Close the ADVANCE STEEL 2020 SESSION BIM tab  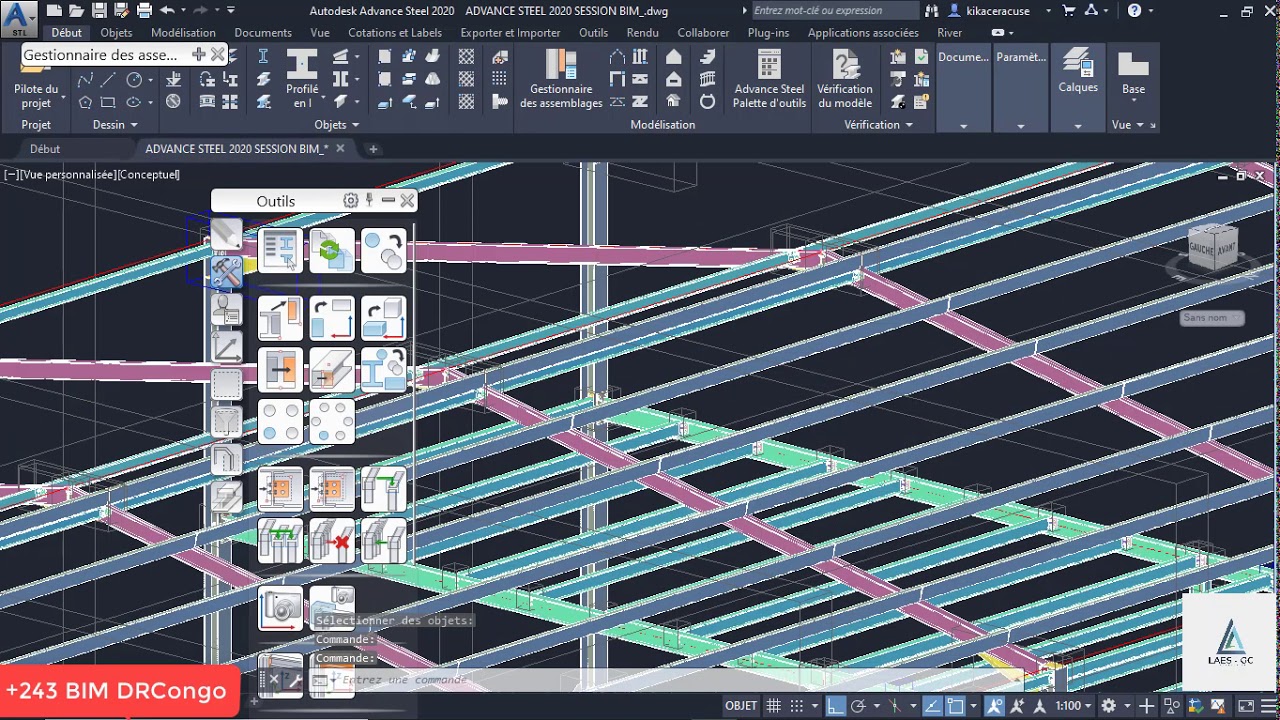pos(340,149)
